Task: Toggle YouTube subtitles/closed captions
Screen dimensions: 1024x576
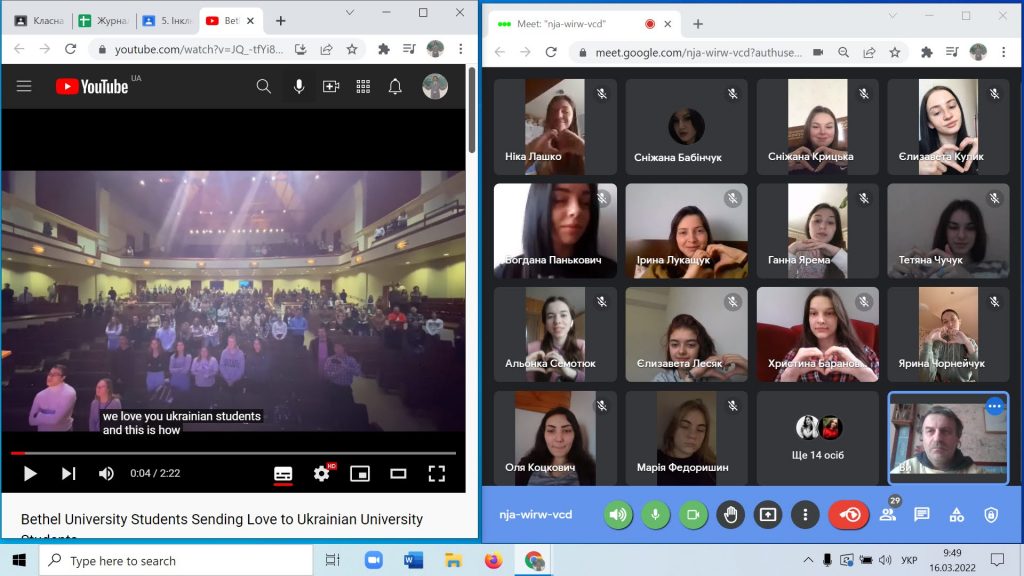Action: point(283,473)
